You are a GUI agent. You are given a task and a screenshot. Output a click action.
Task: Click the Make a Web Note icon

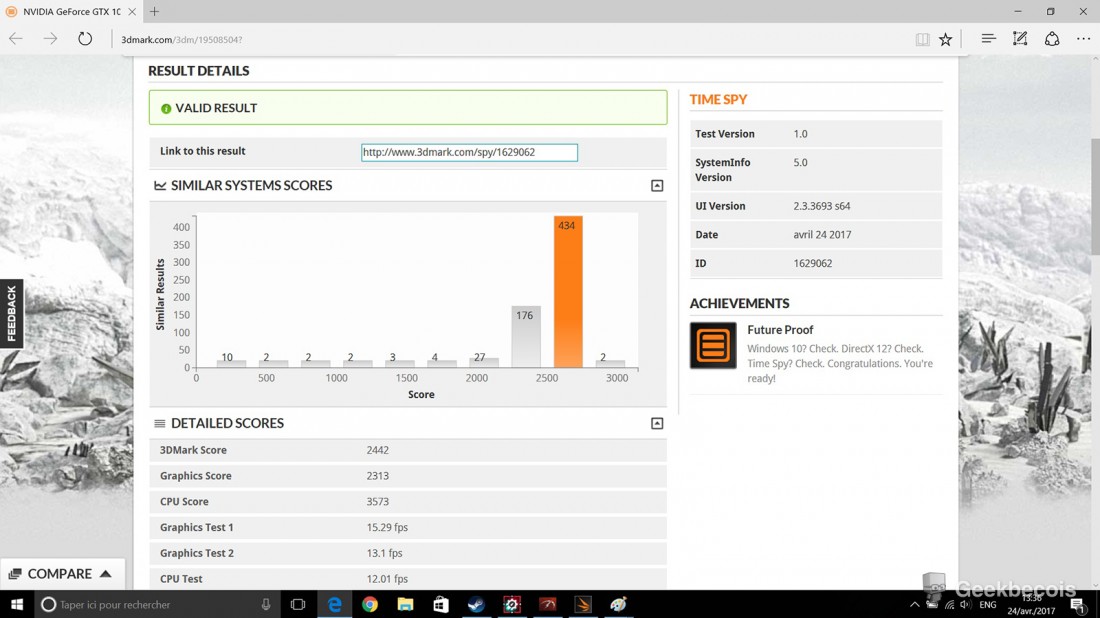pos(1020,39)
